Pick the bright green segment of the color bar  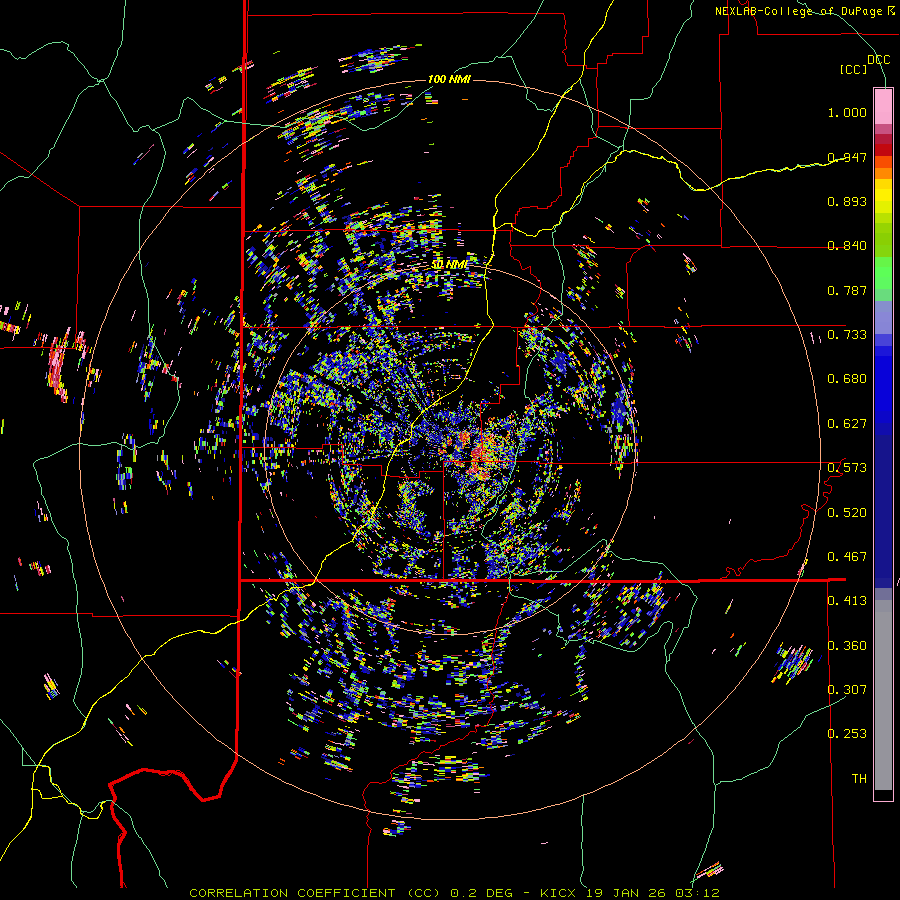tap(883, 273)
